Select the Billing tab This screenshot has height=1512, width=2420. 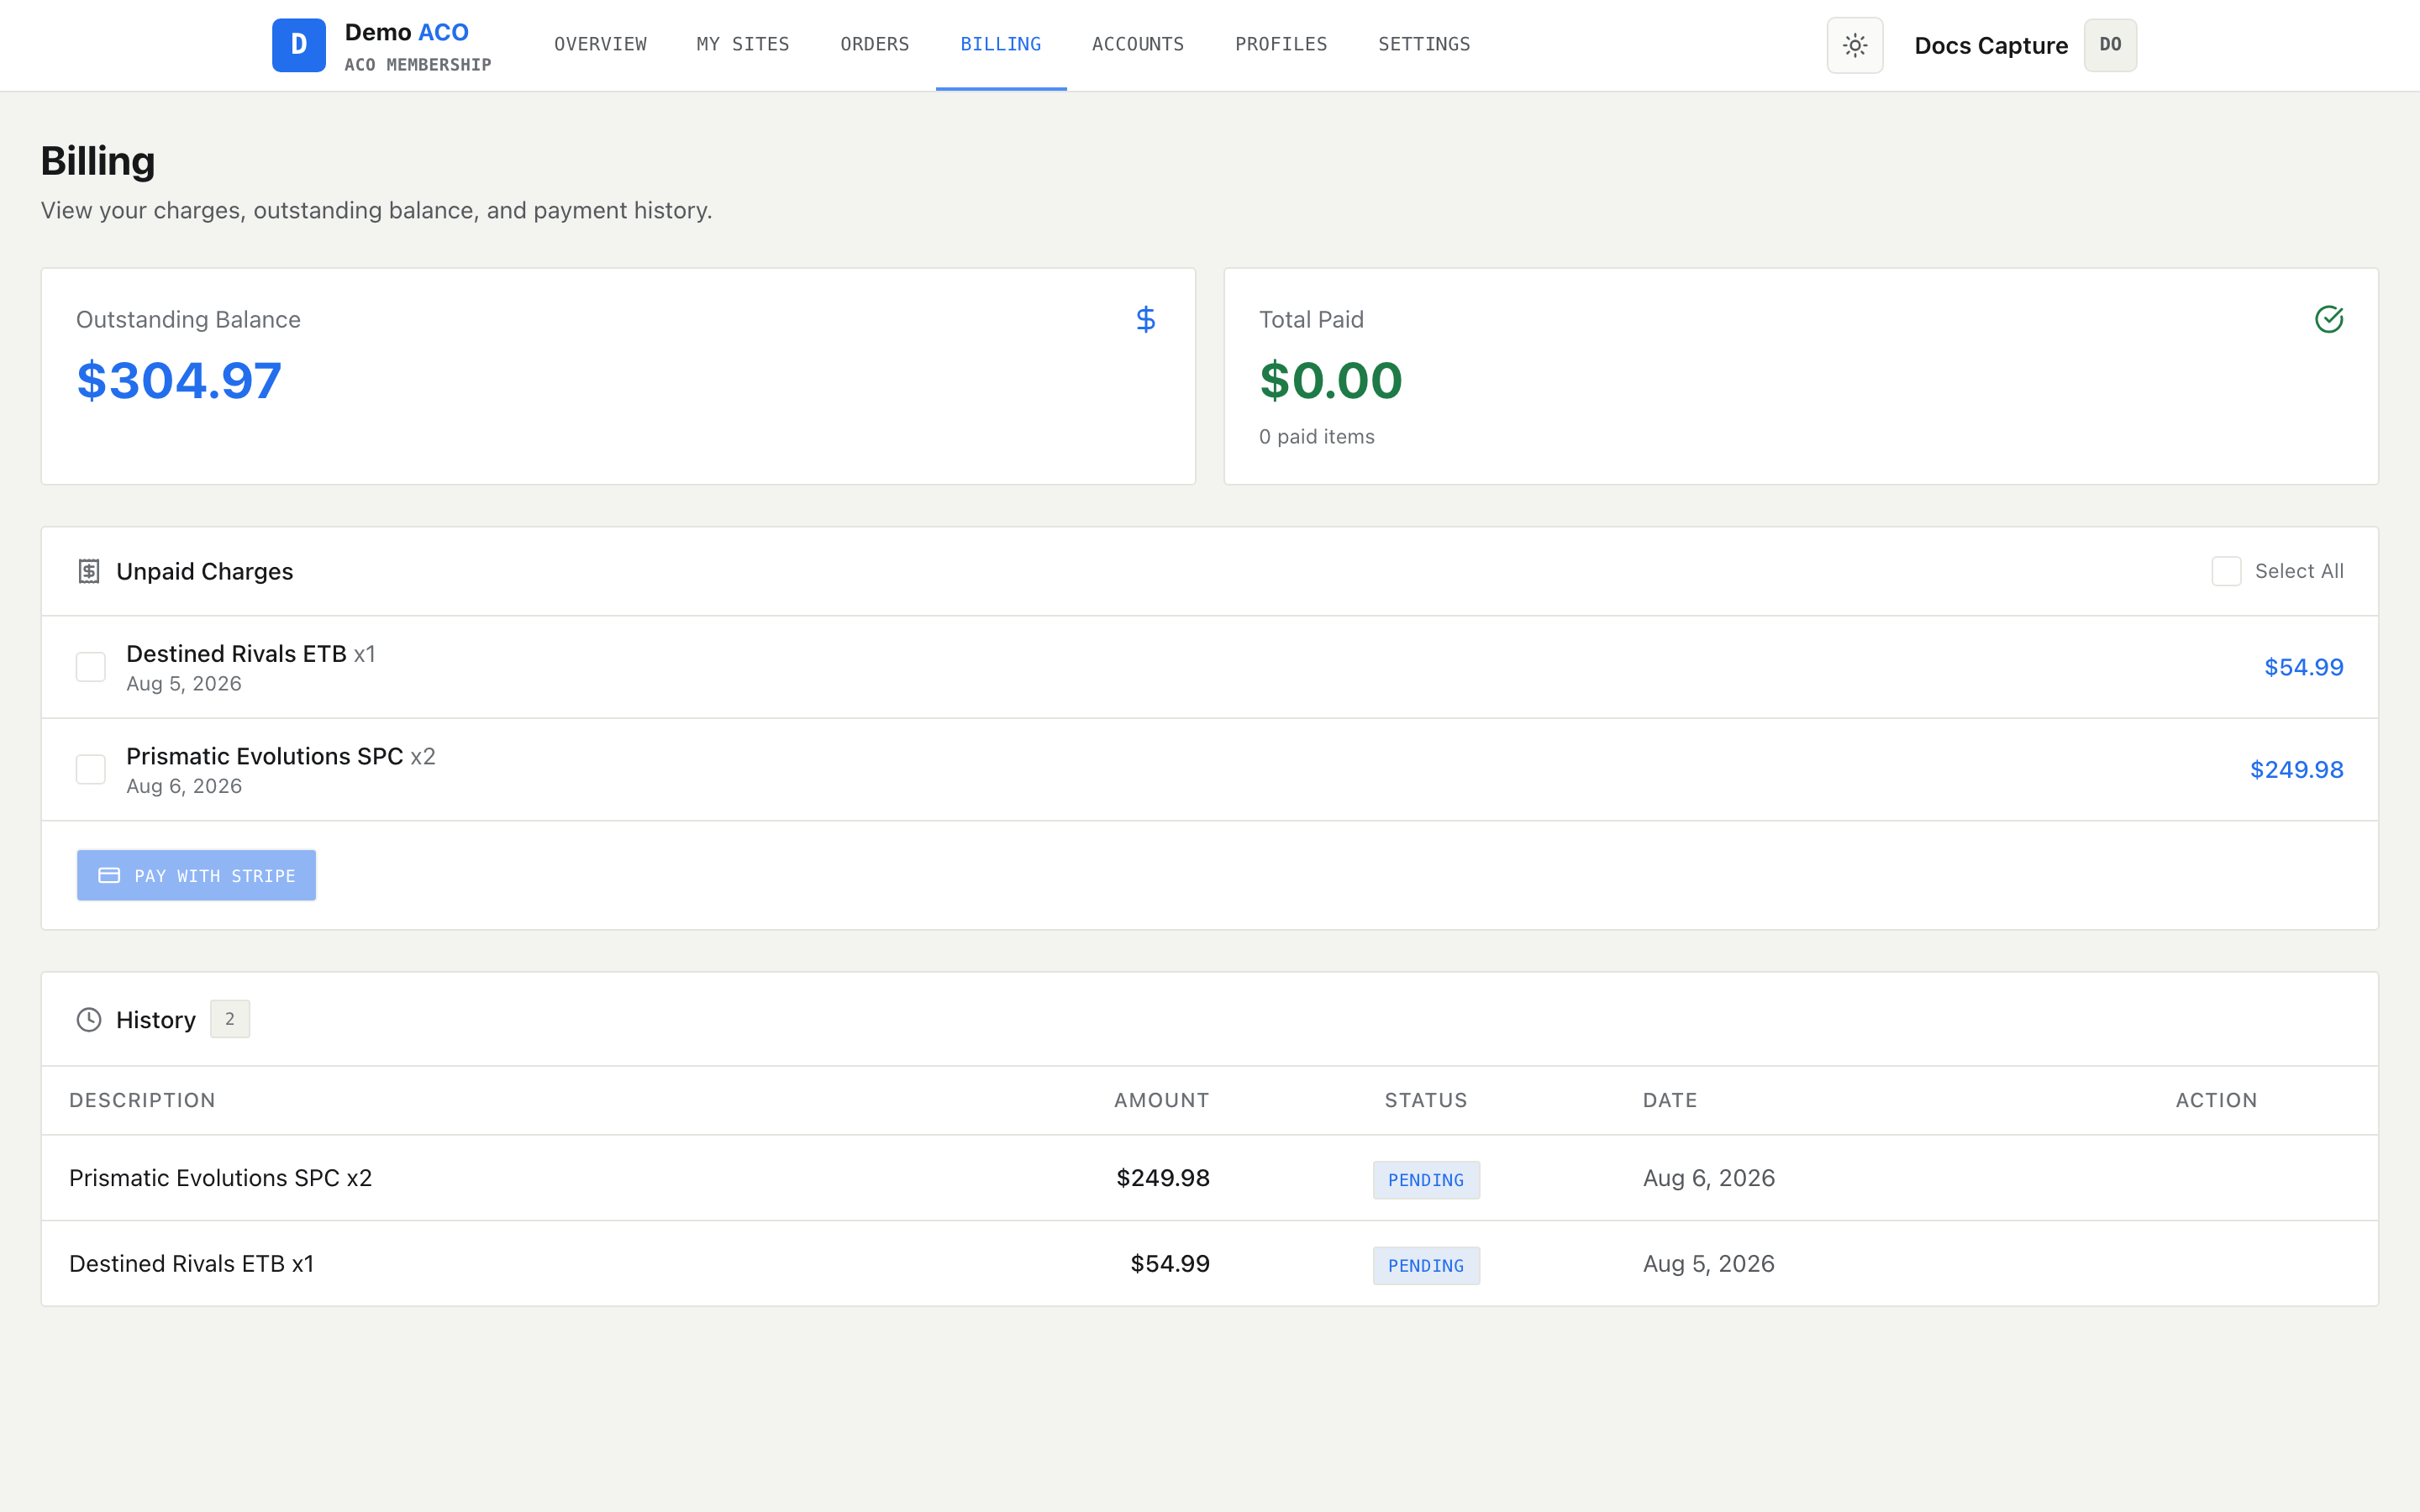point(1001,44)
